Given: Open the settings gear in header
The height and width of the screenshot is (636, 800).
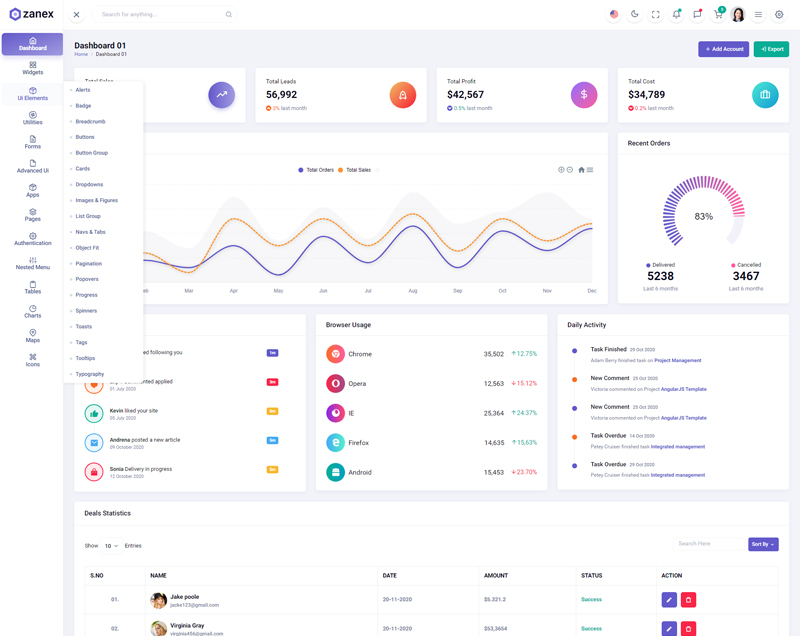Looking at the screenshot, I should tap(779, 14).
